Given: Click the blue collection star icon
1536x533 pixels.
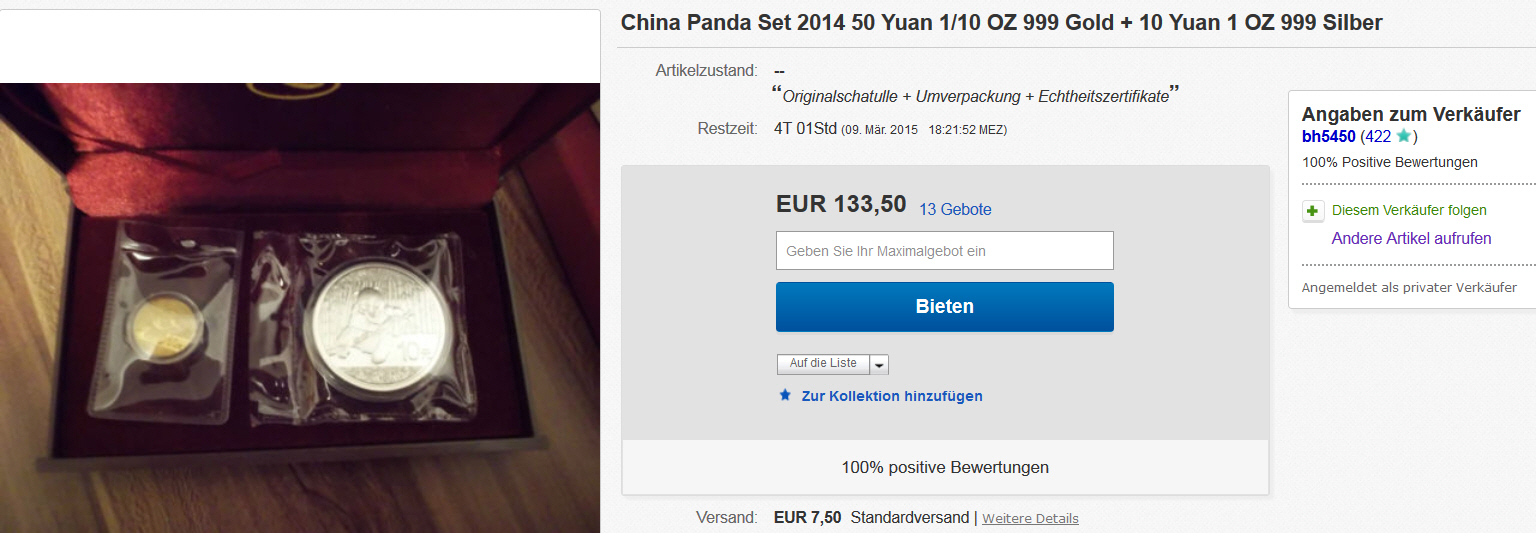Looking at the screenshot, I should 785,395.
